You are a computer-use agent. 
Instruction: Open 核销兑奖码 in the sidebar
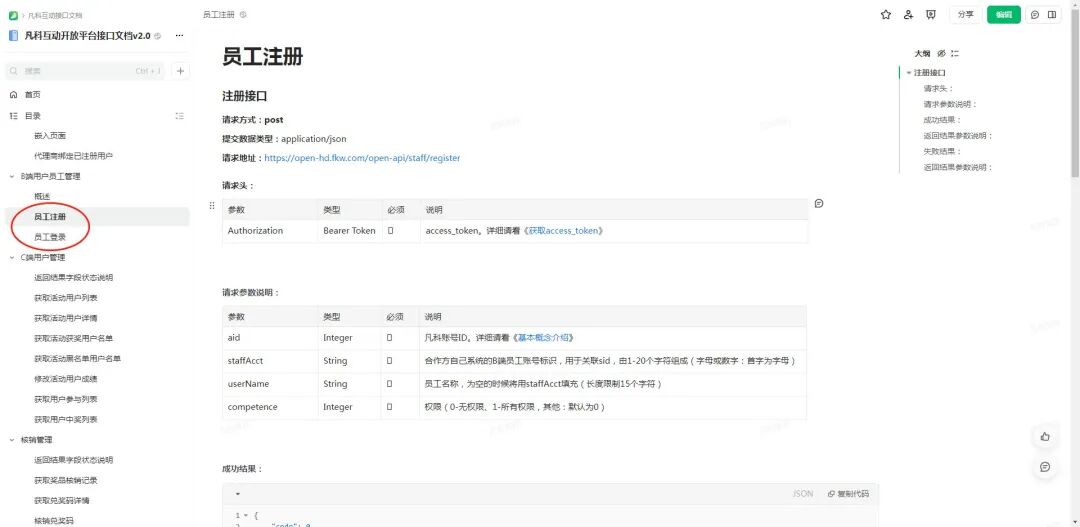tap(54, 520)
